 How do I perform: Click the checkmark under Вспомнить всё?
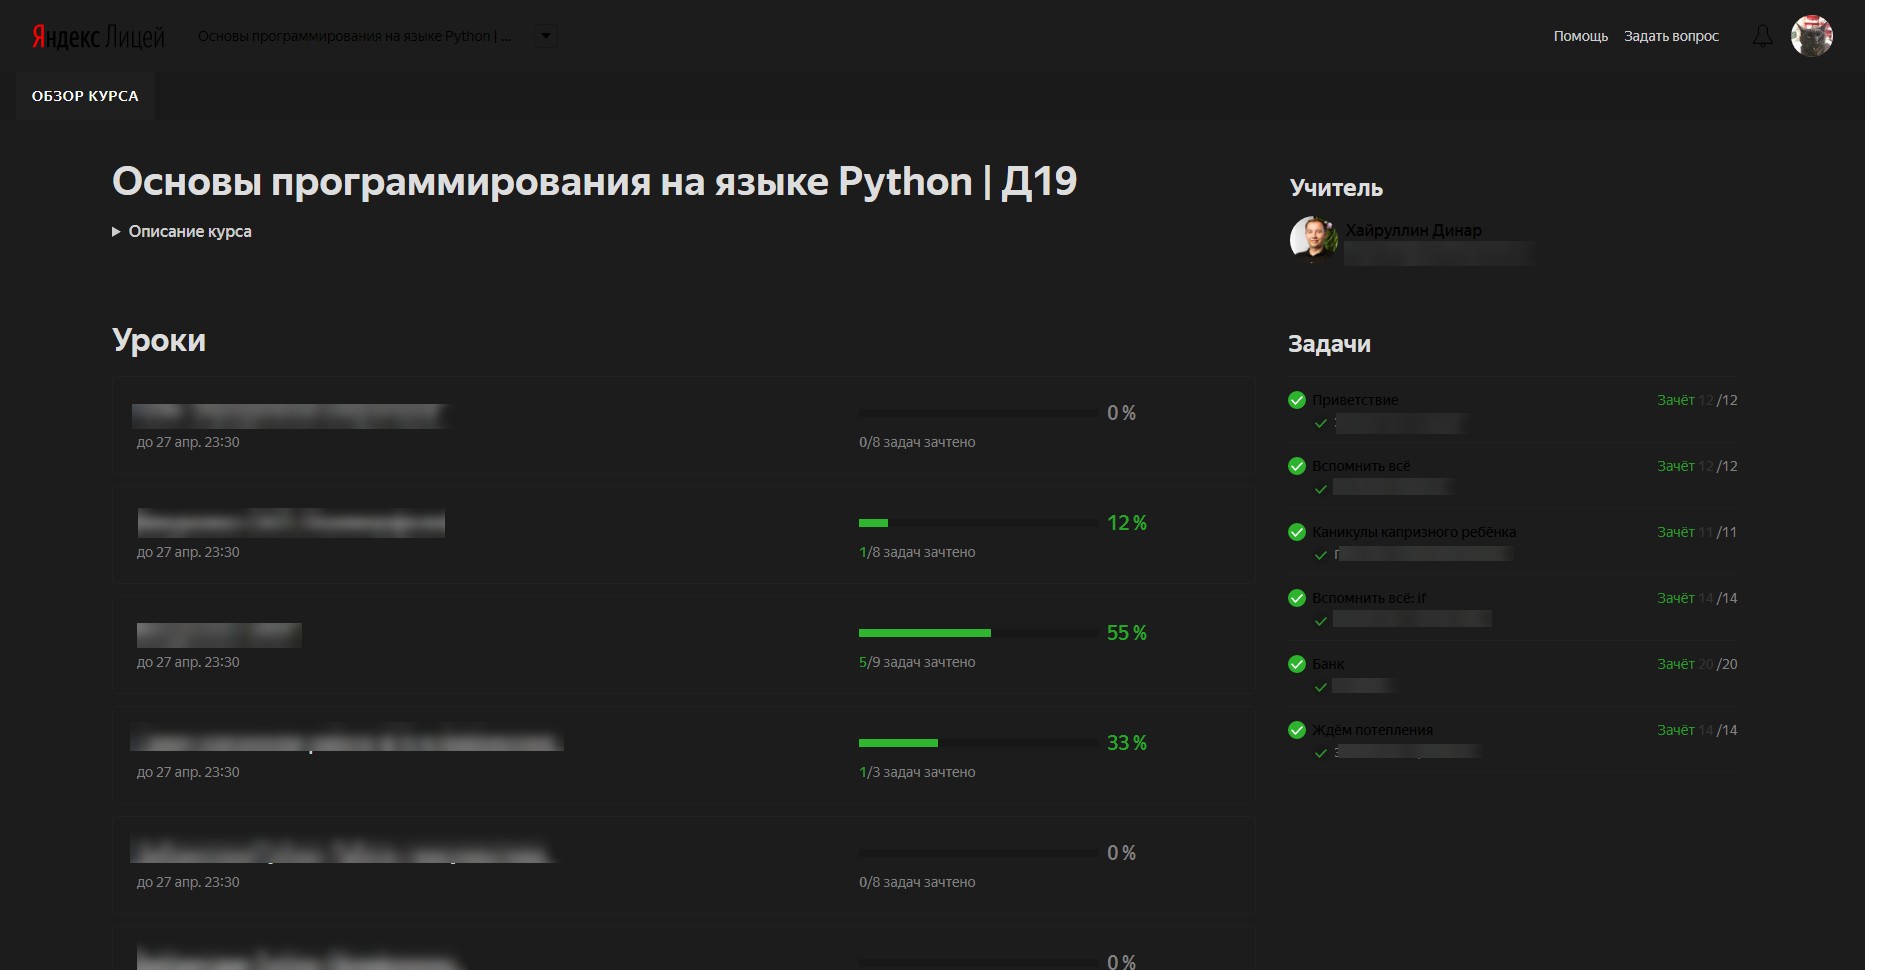(1320, 487)
